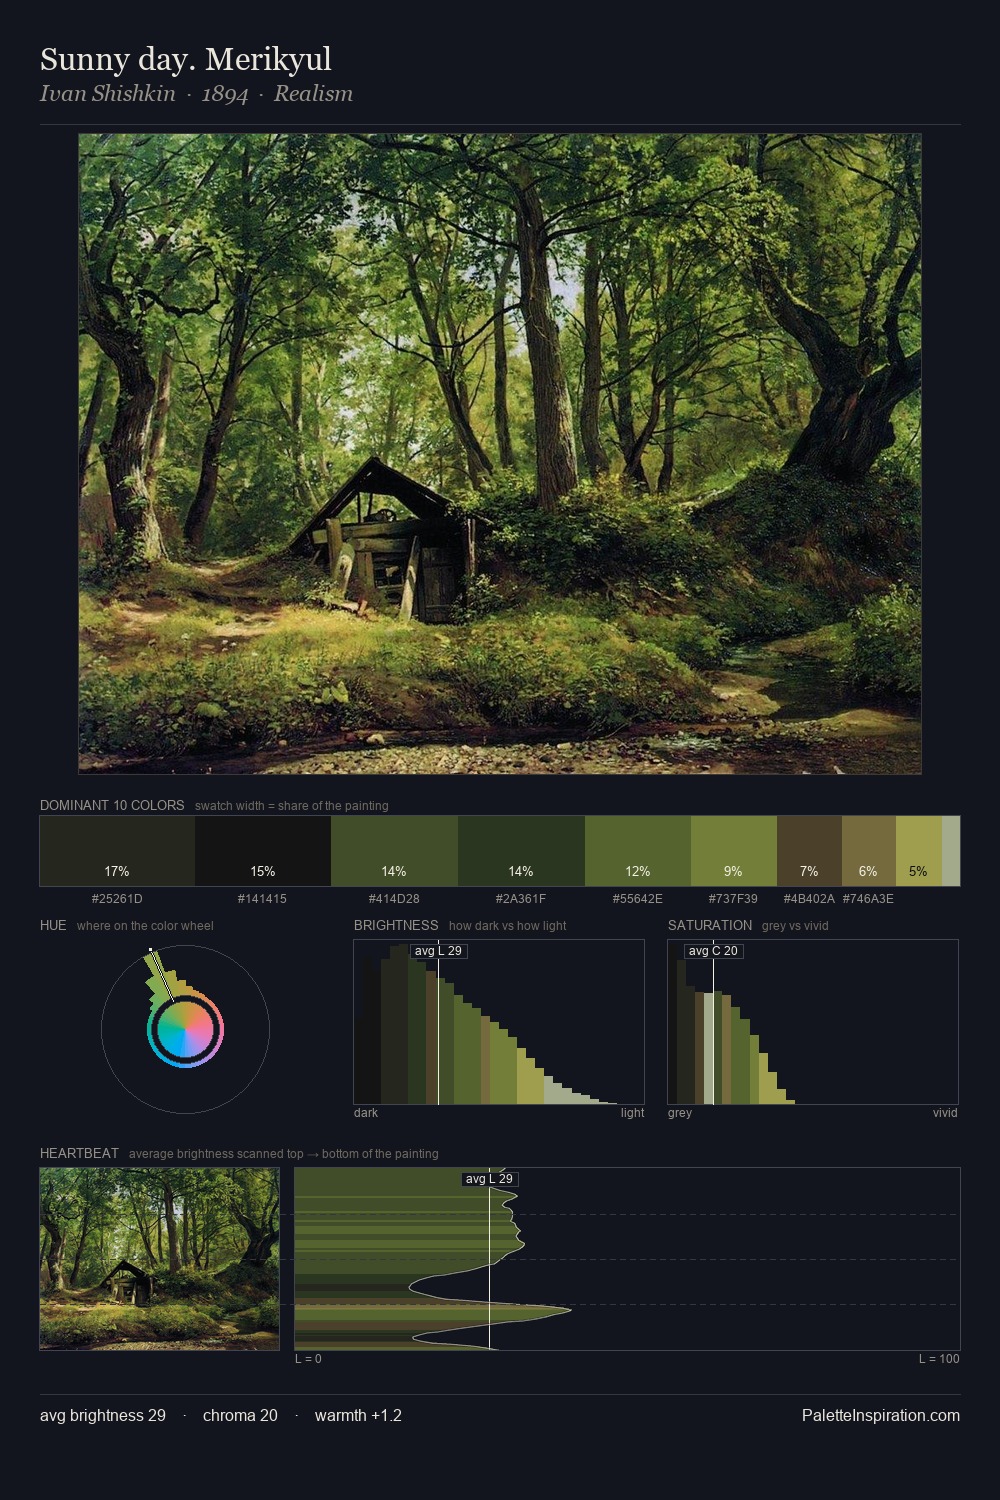
Task: Click hex code '#414D28' label
Action: point(394,898)
